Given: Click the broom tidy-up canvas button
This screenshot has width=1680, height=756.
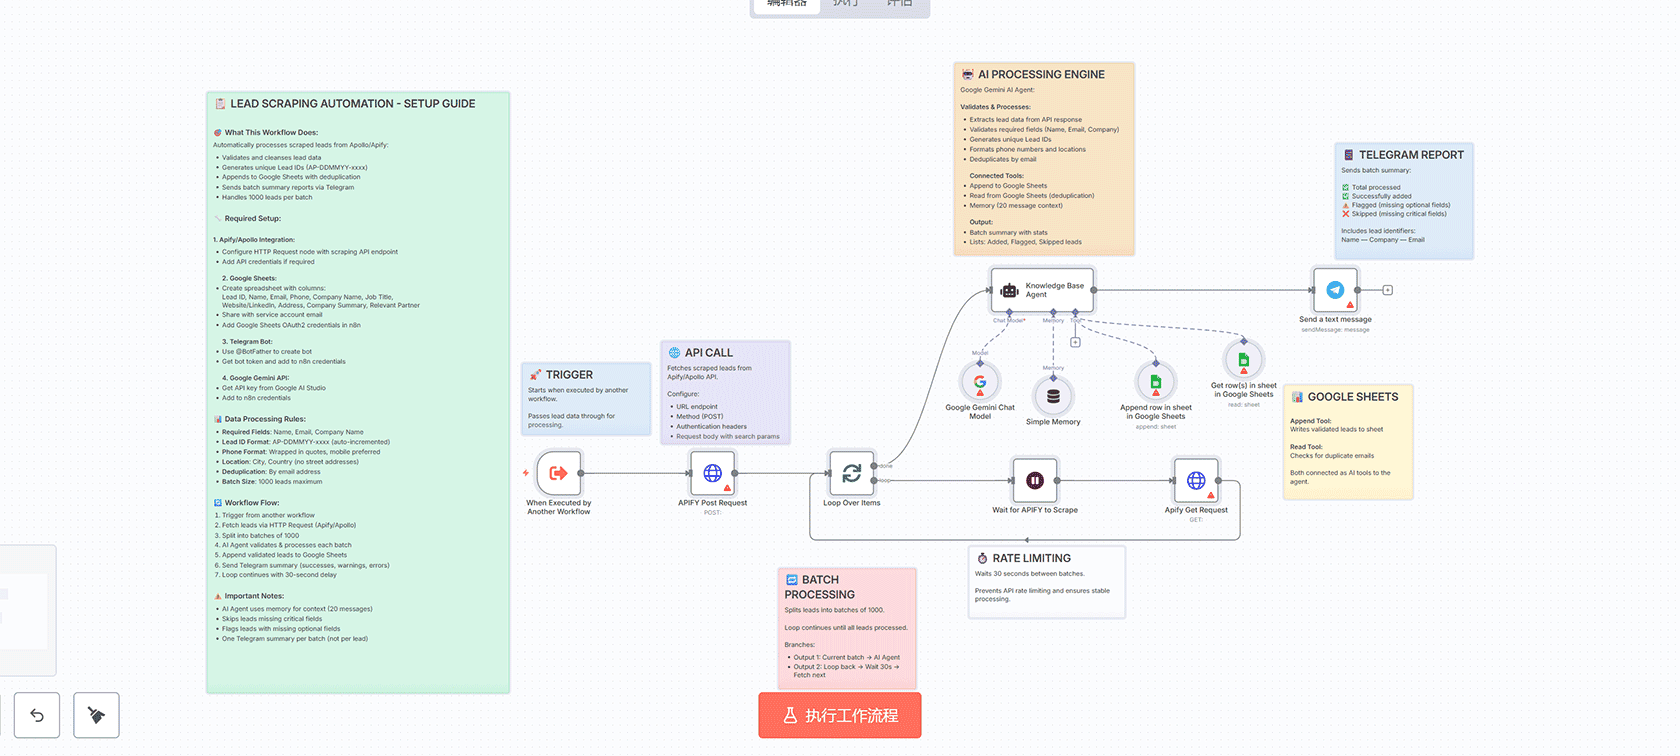Looking at the screenshot, I should coord(96,715).
